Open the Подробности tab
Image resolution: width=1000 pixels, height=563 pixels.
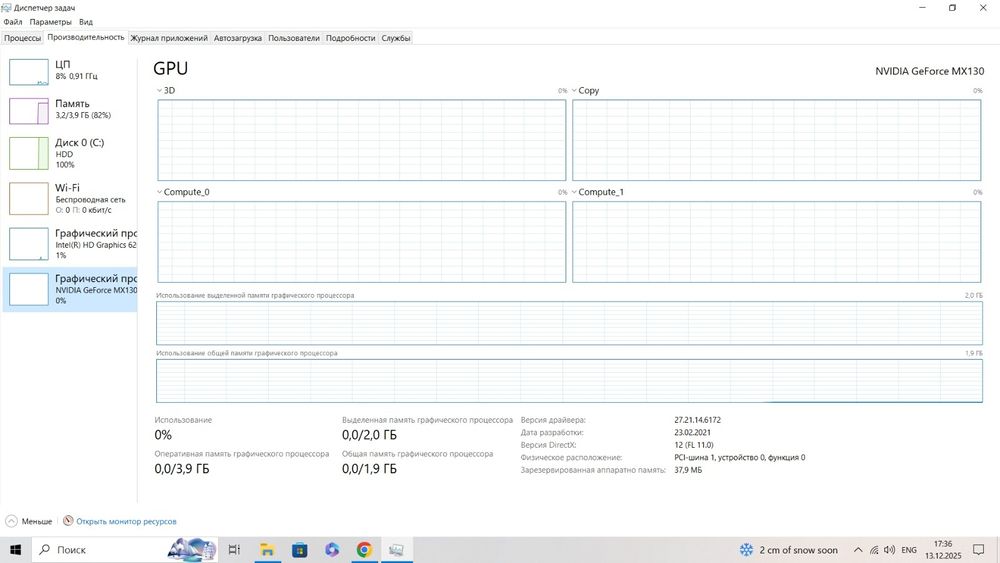(x=350, y=38)
